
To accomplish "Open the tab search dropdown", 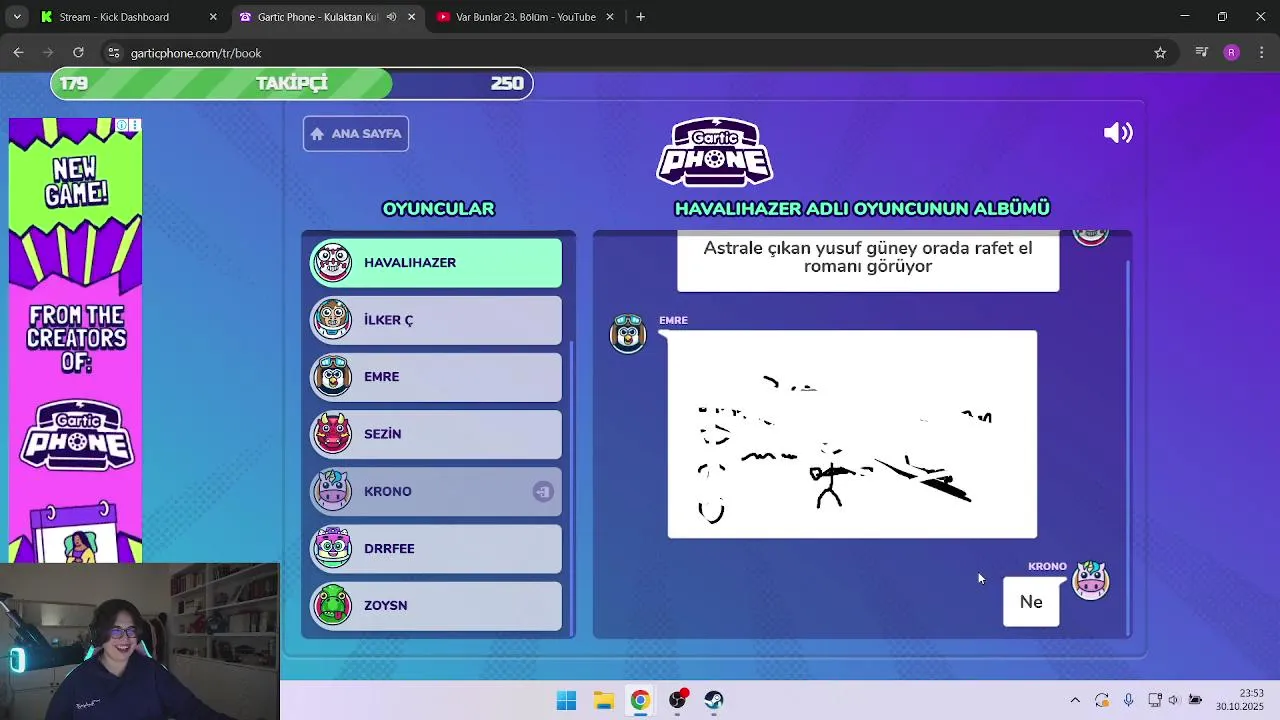I will [17, 17].
